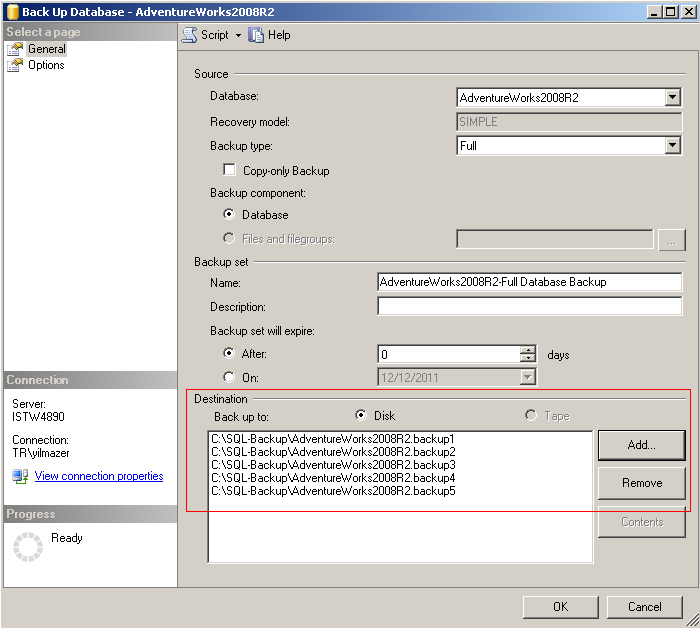Click the Remove destination button

[x=642, y=483]
